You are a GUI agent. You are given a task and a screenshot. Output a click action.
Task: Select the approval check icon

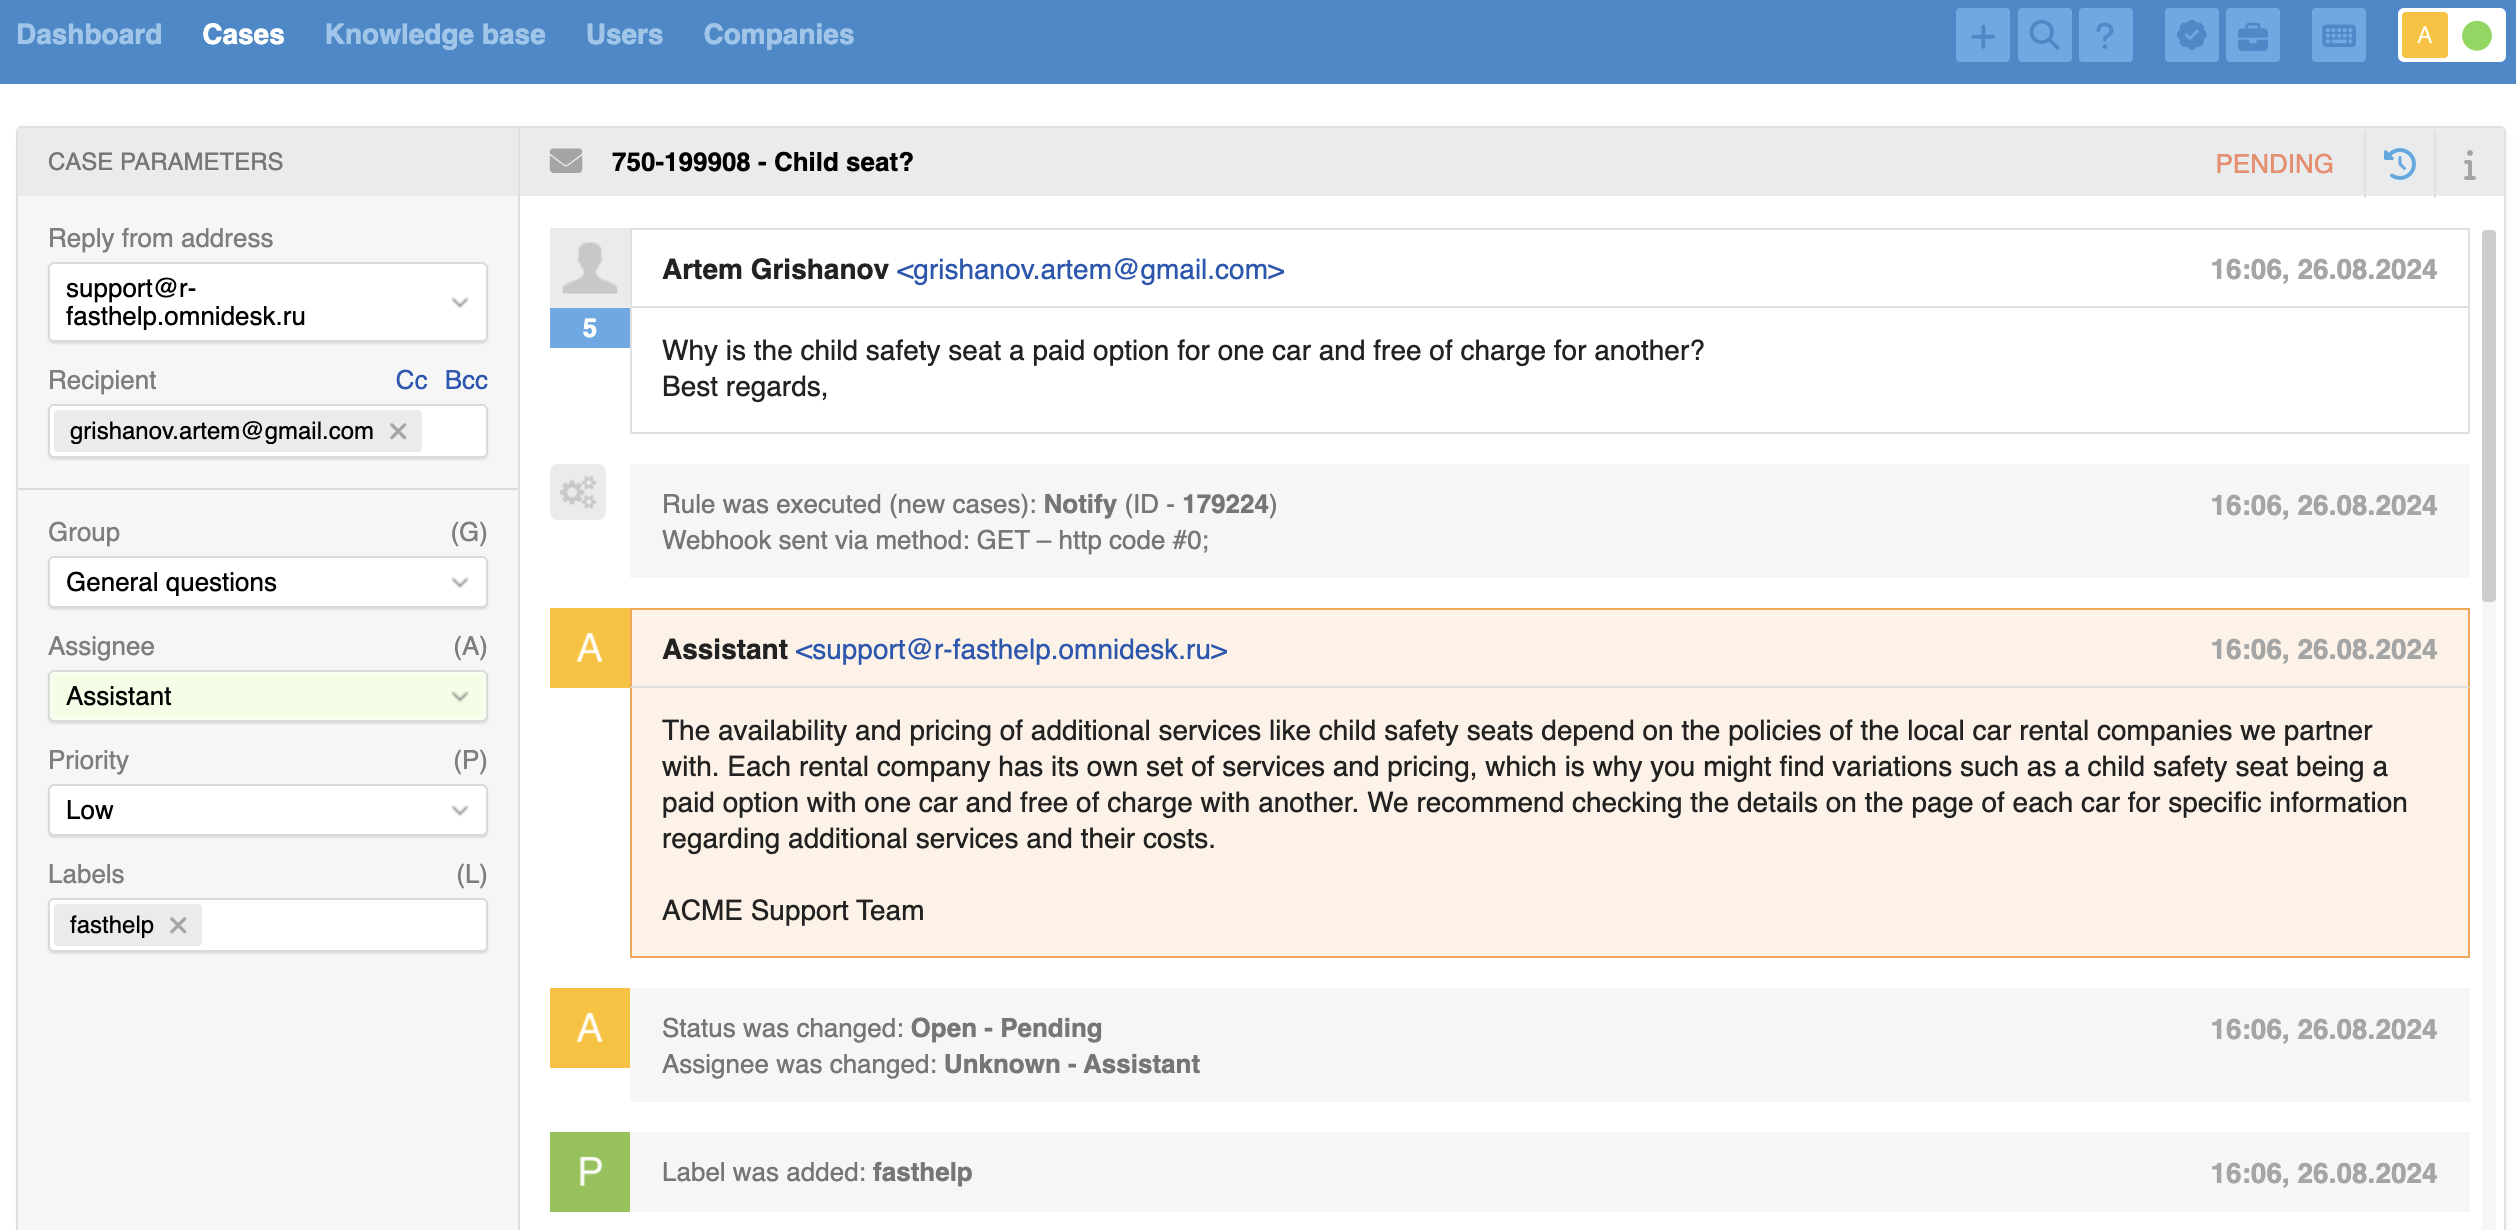point(2190,34)
